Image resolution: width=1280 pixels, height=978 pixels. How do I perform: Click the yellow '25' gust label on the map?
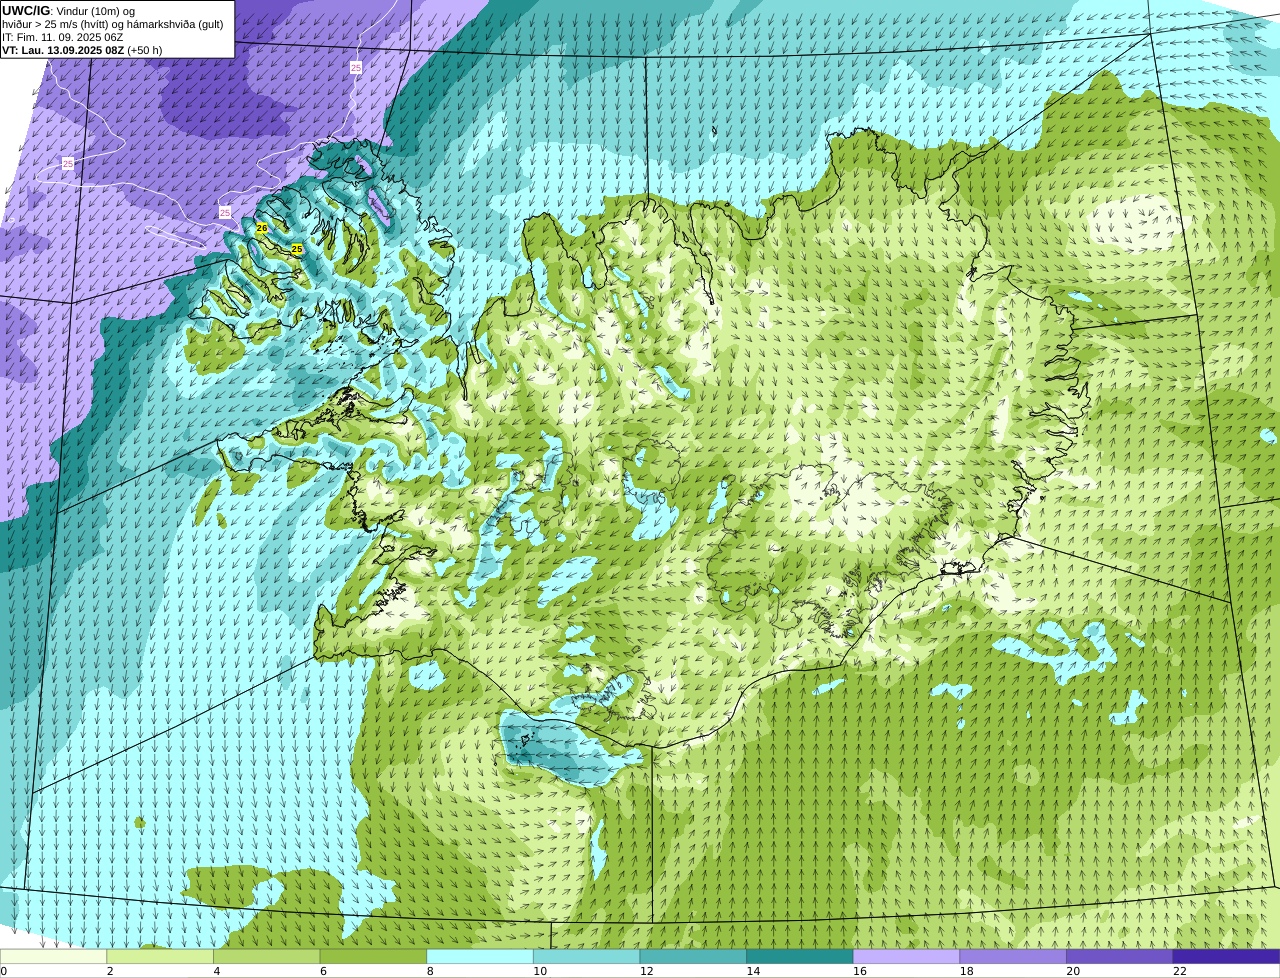point(297,248)
